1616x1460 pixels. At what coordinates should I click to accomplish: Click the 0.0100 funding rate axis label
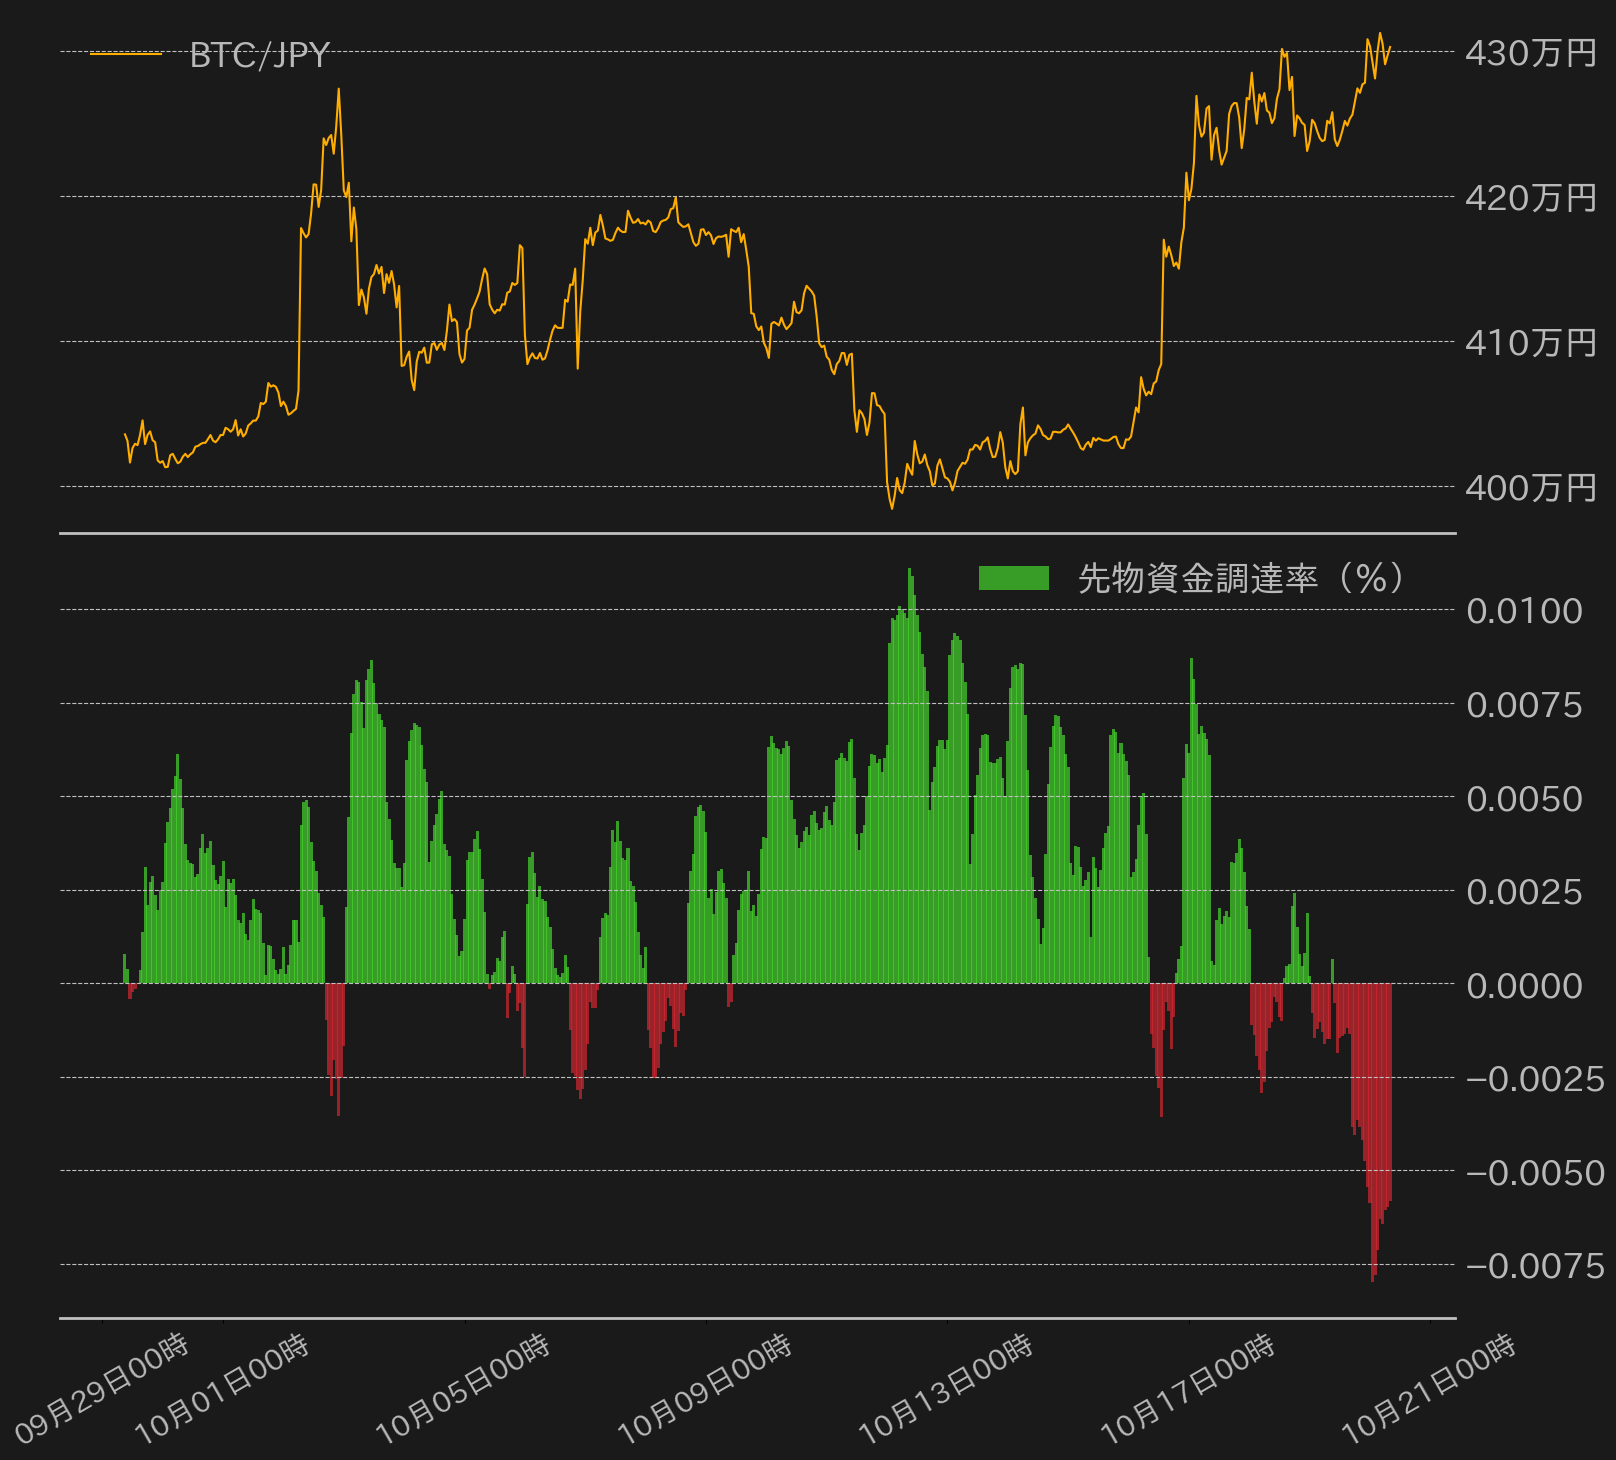click(x=1524, y=611)
